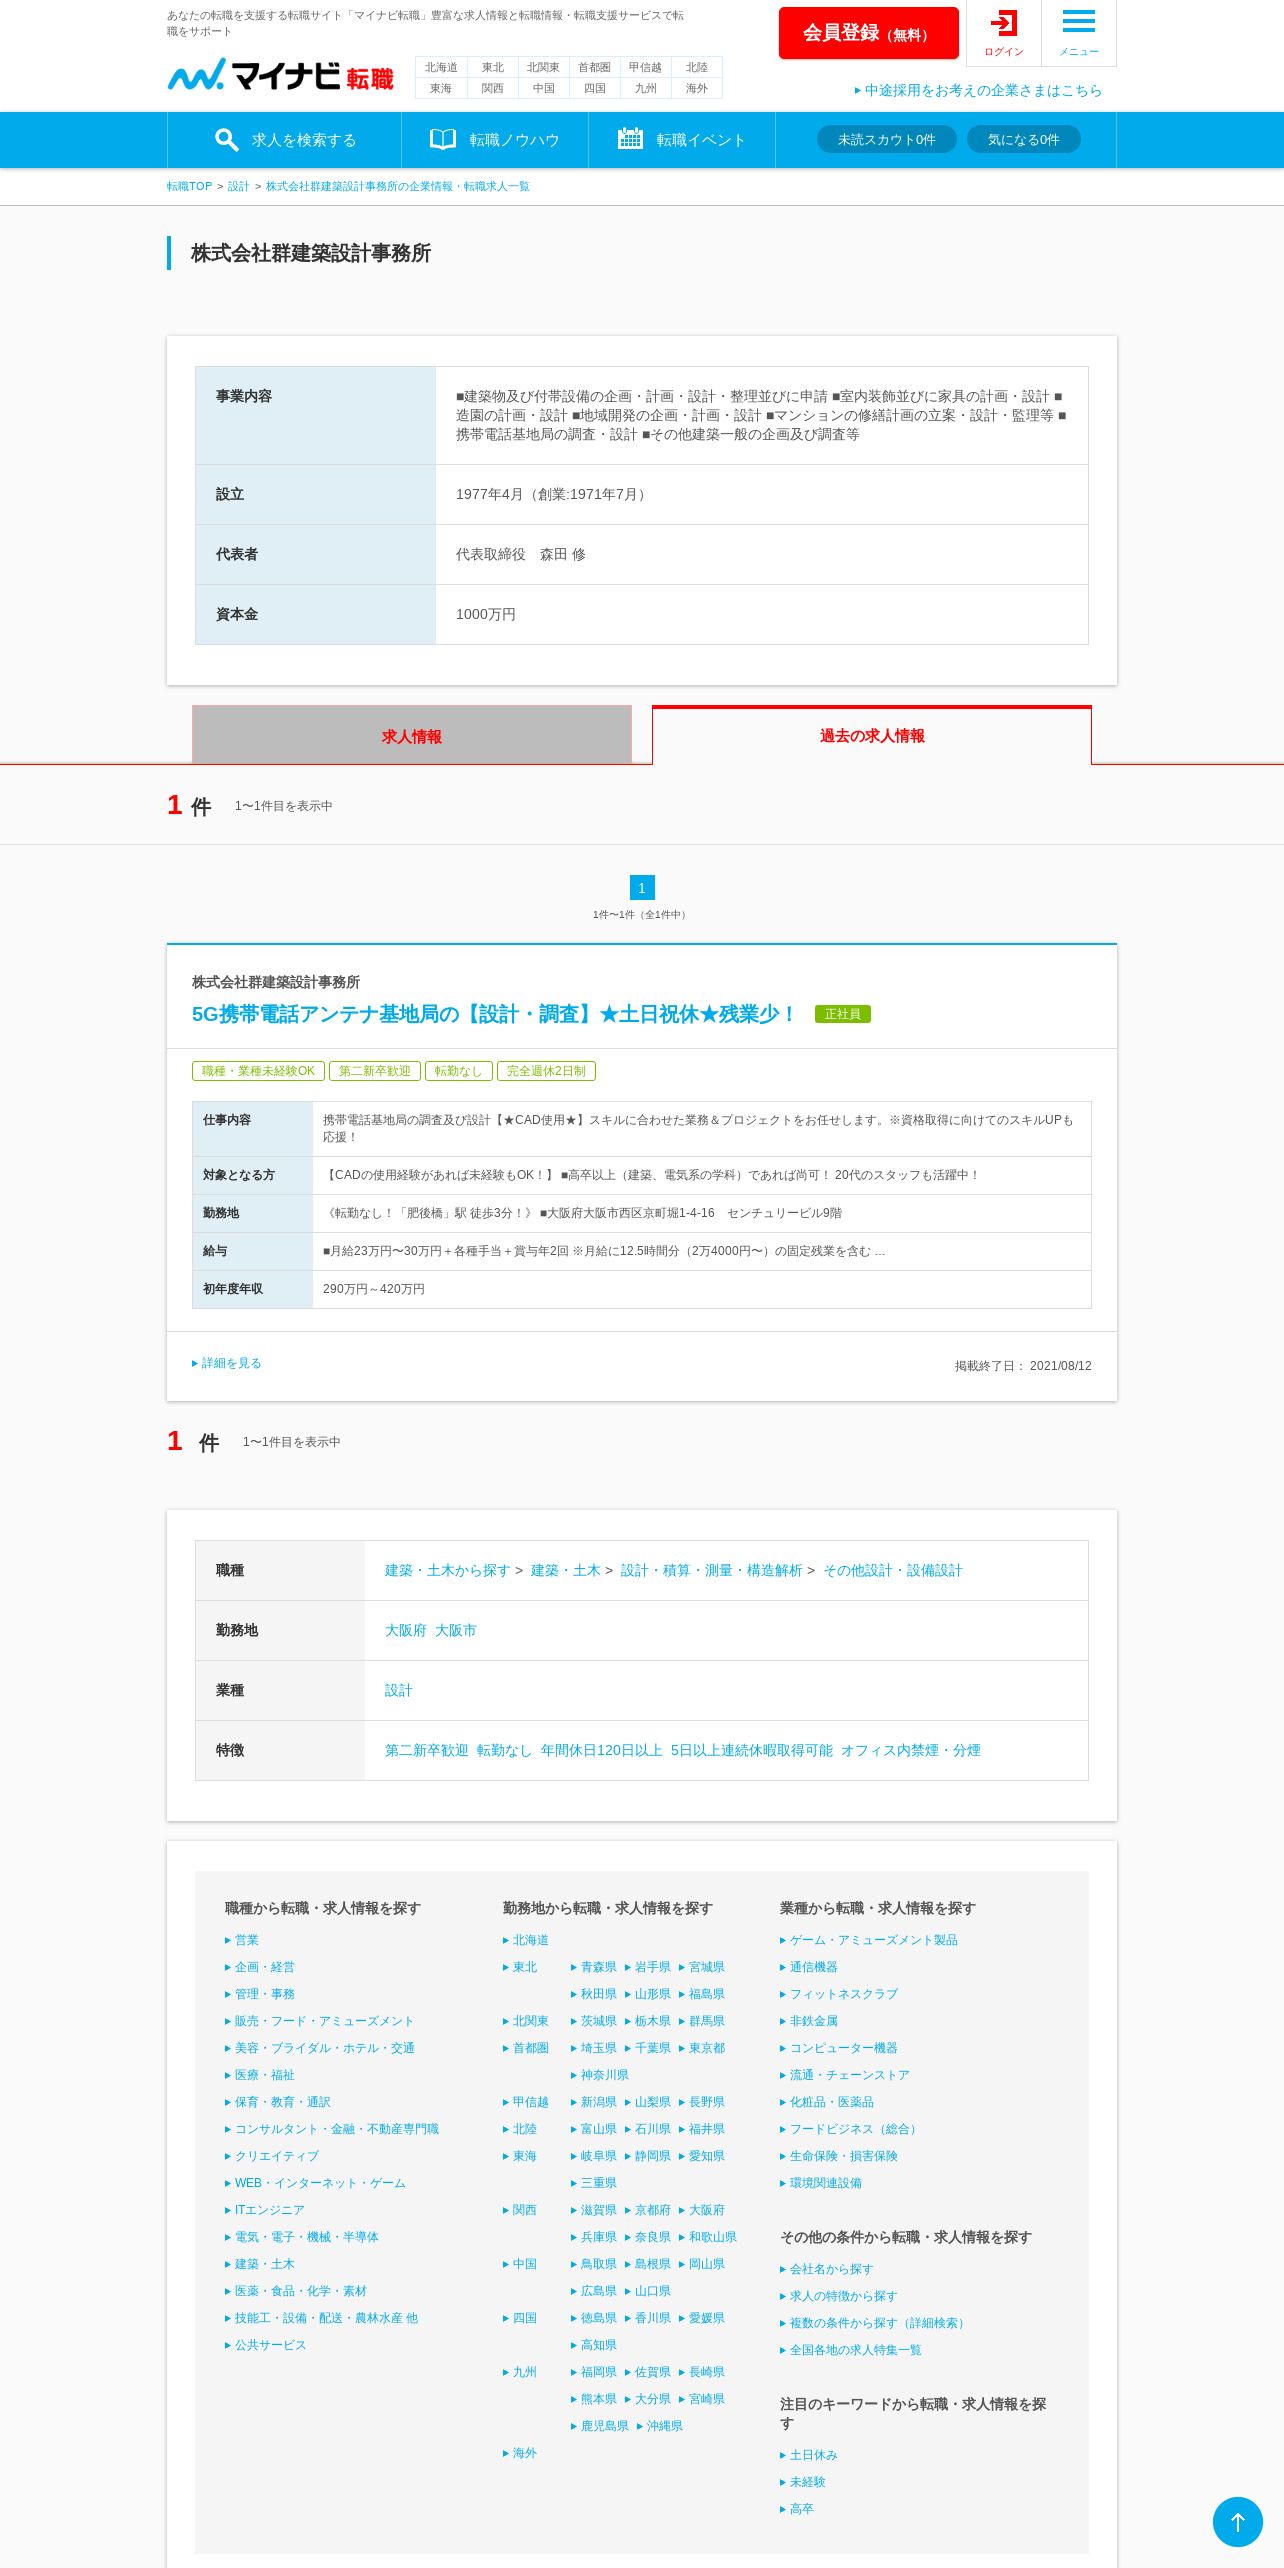Open フィットネスクラブ industry link
Viewport: 1284px width, 2568px height.
839,1994
